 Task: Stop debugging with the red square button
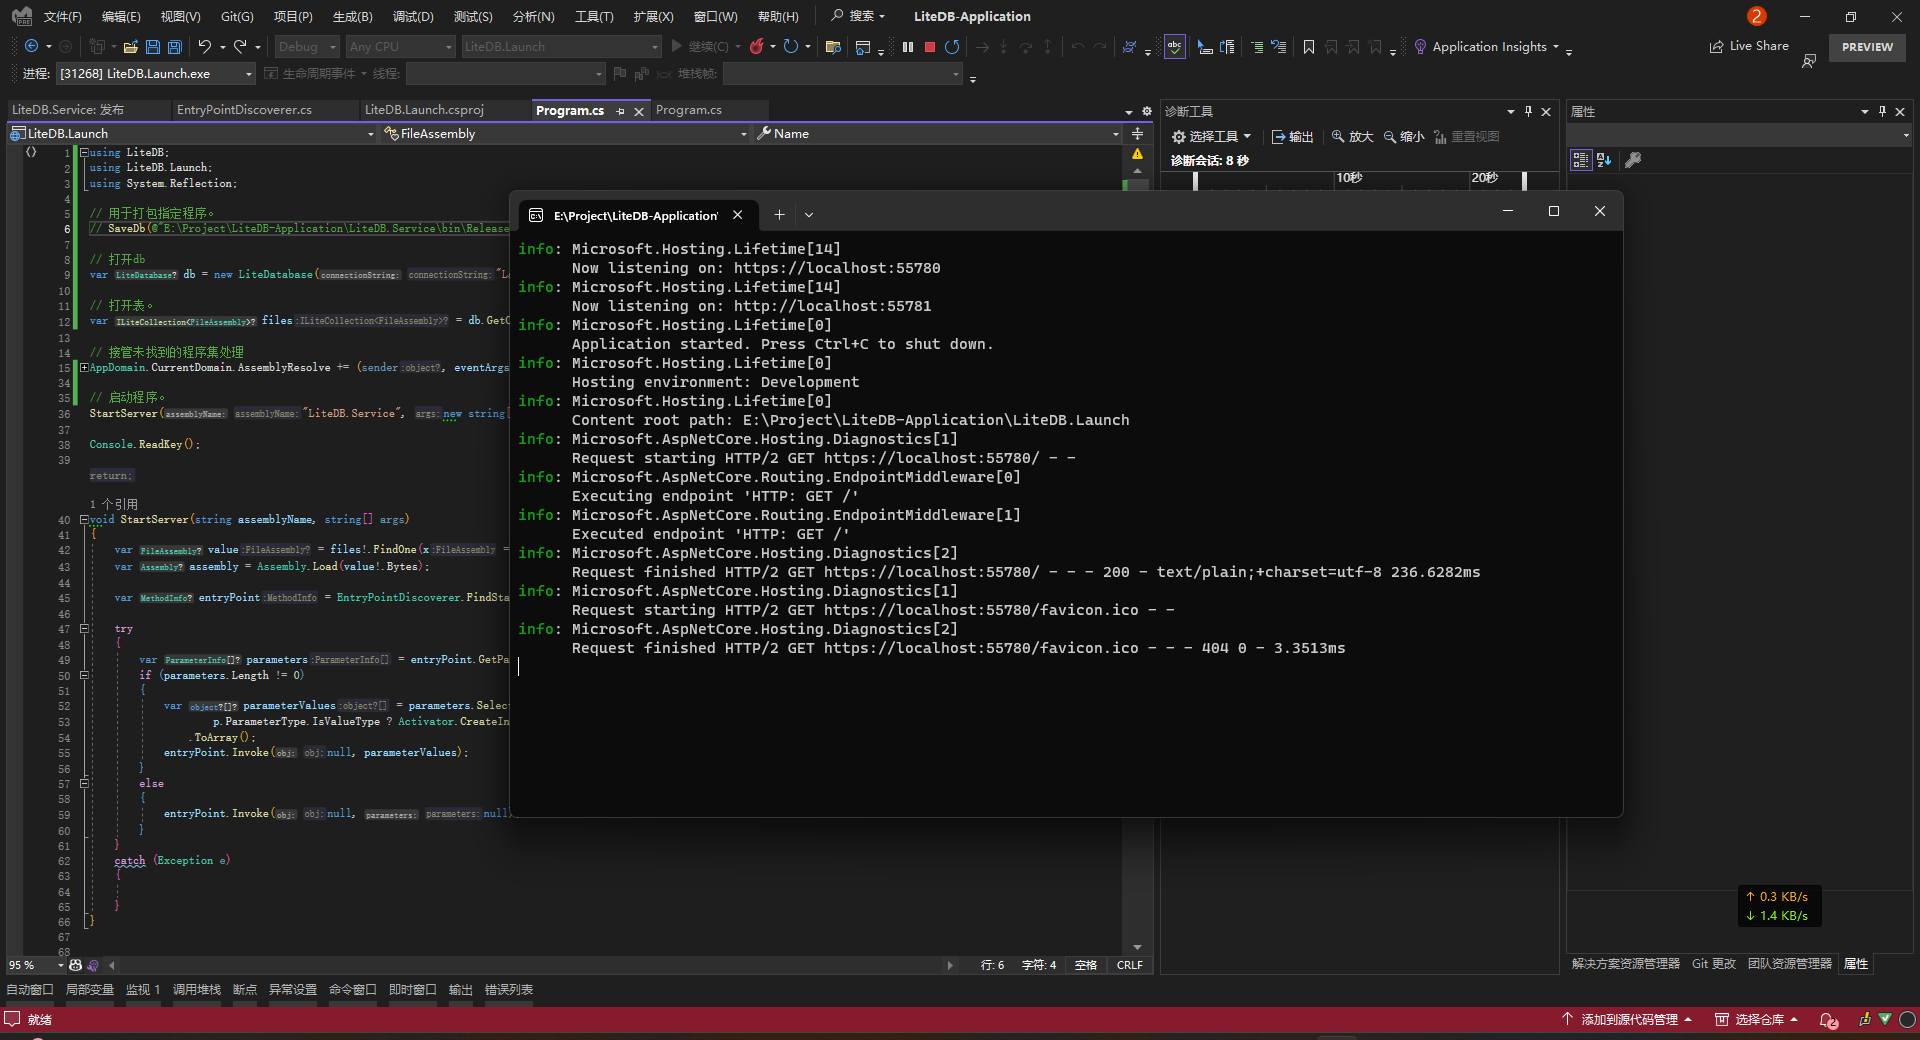pyautogui.click(x=930, y=47)
